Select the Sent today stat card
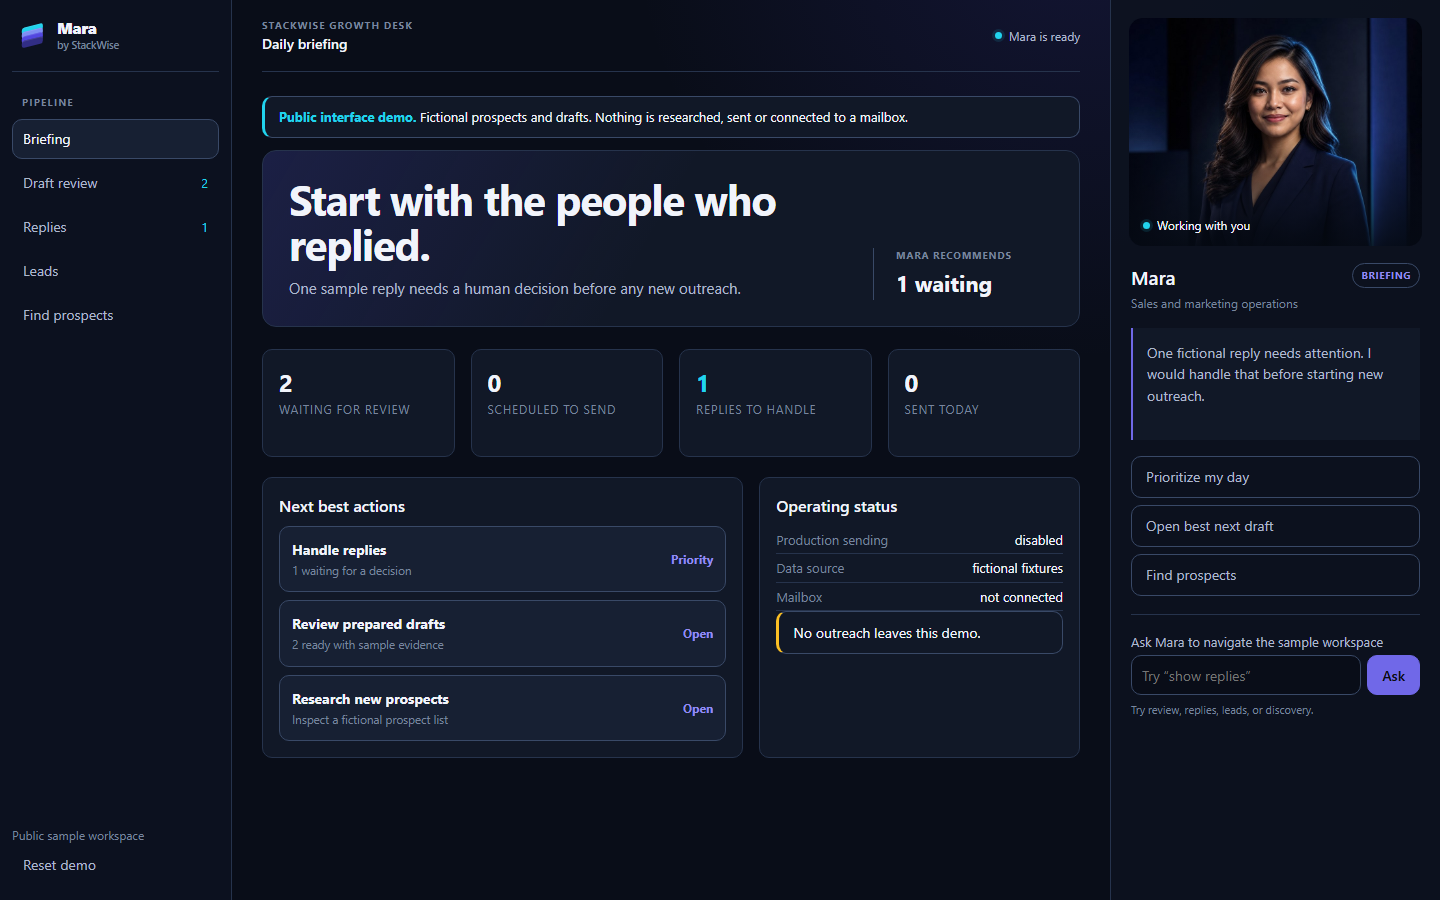1440x900 pixels. tap(984, 403)
